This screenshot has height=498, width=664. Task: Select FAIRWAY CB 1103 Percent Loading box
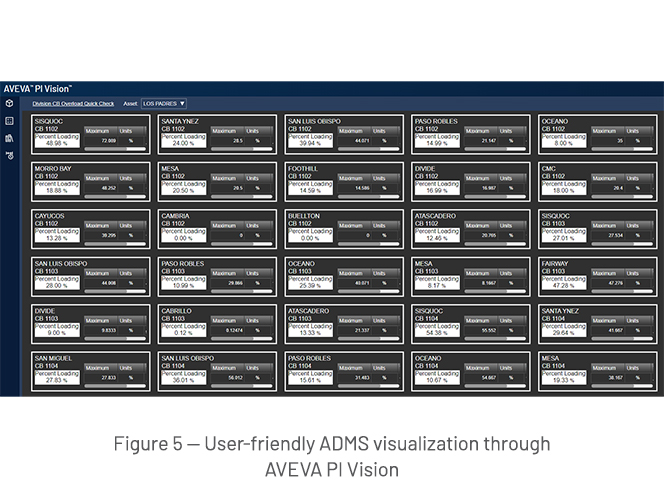[564, 282]
